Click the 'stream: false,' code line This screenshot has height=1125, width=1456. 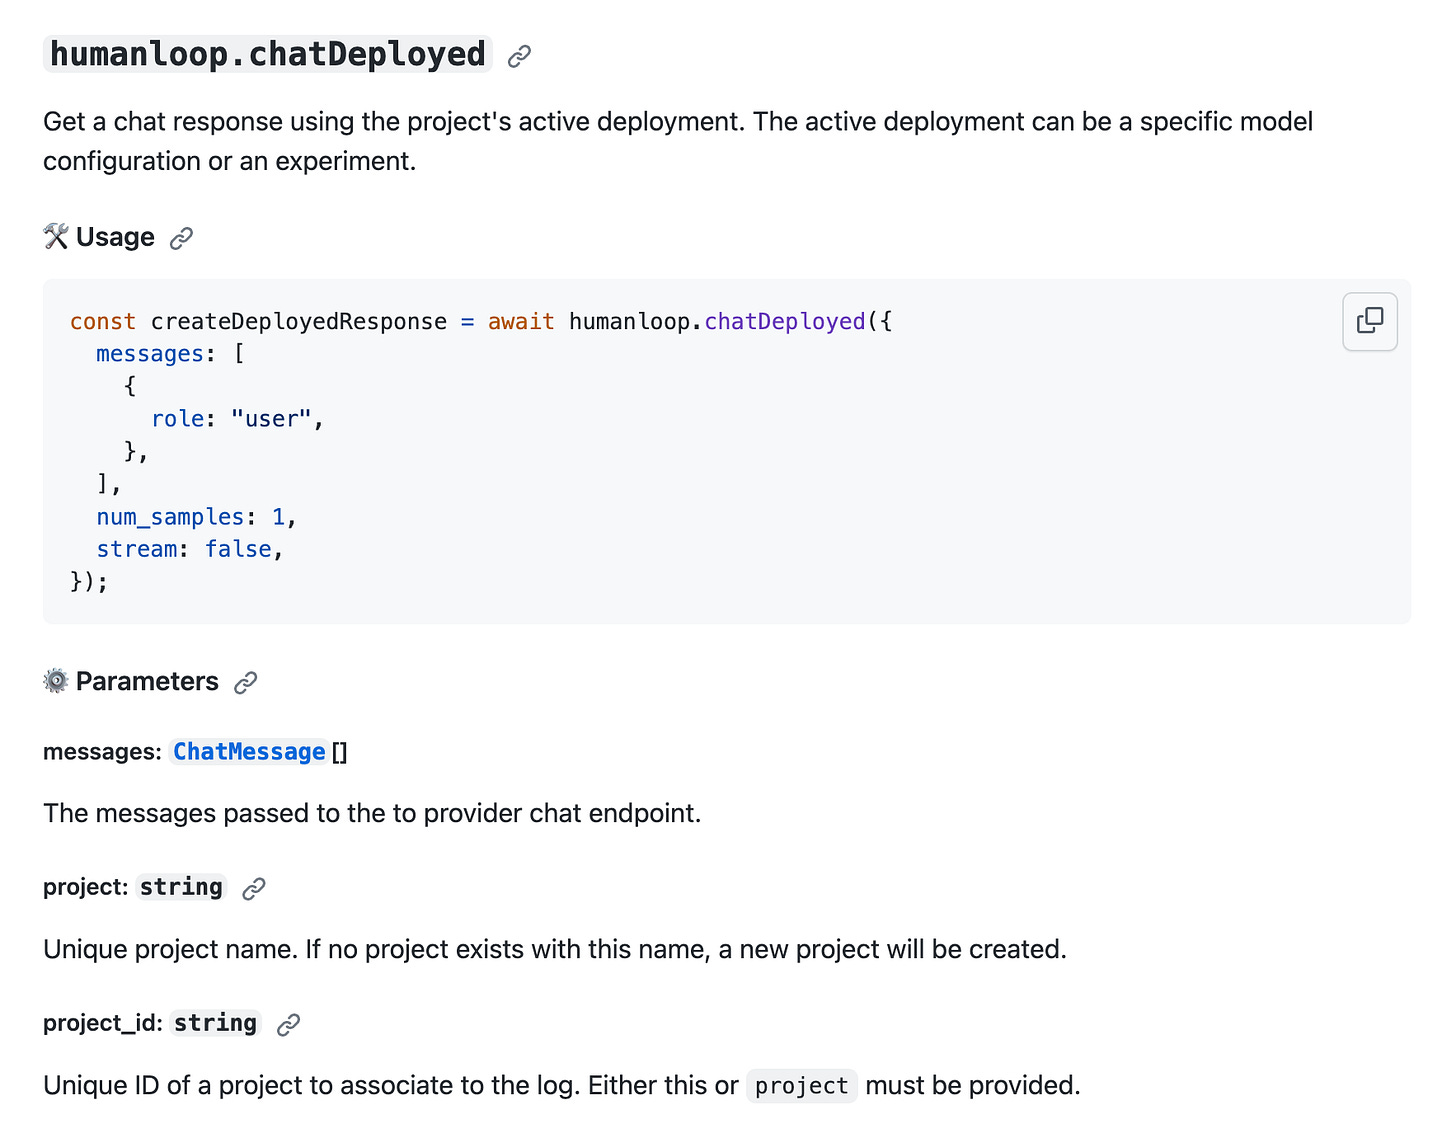(x=190, y=549)
